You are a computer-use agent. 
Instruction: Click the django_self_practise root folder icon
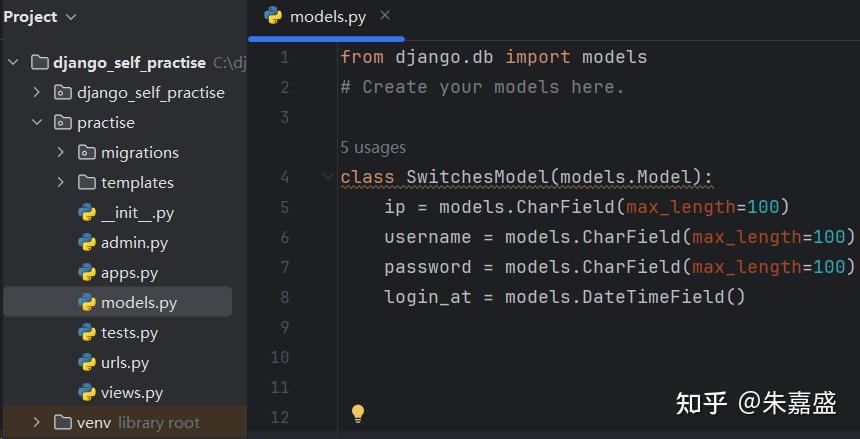pyautogui.click(x=40, y=62)
